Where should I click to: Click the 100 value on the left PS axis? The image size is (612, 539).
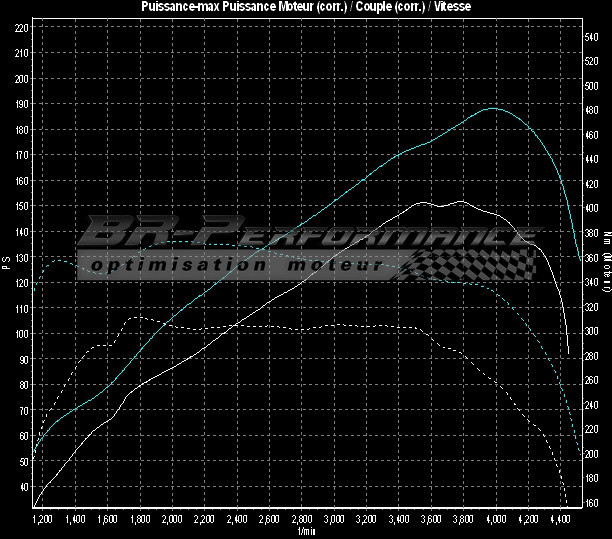tap(21, 333)
